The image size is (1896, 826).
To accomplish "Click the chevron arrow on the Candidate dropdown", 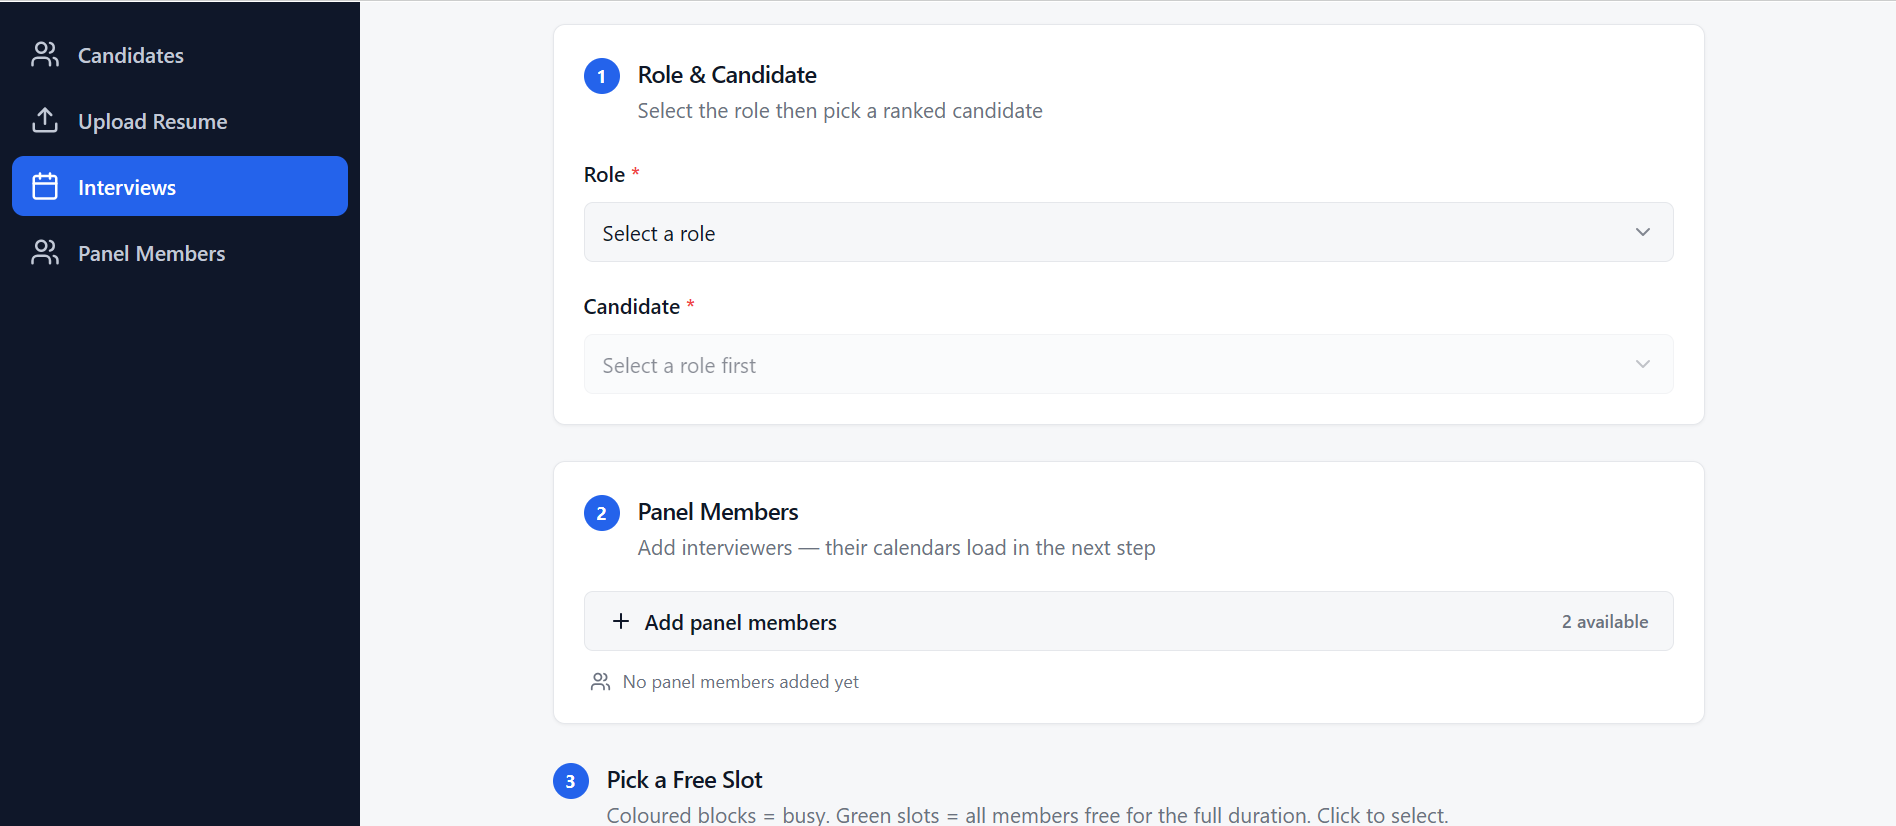I will point(1642,365).
